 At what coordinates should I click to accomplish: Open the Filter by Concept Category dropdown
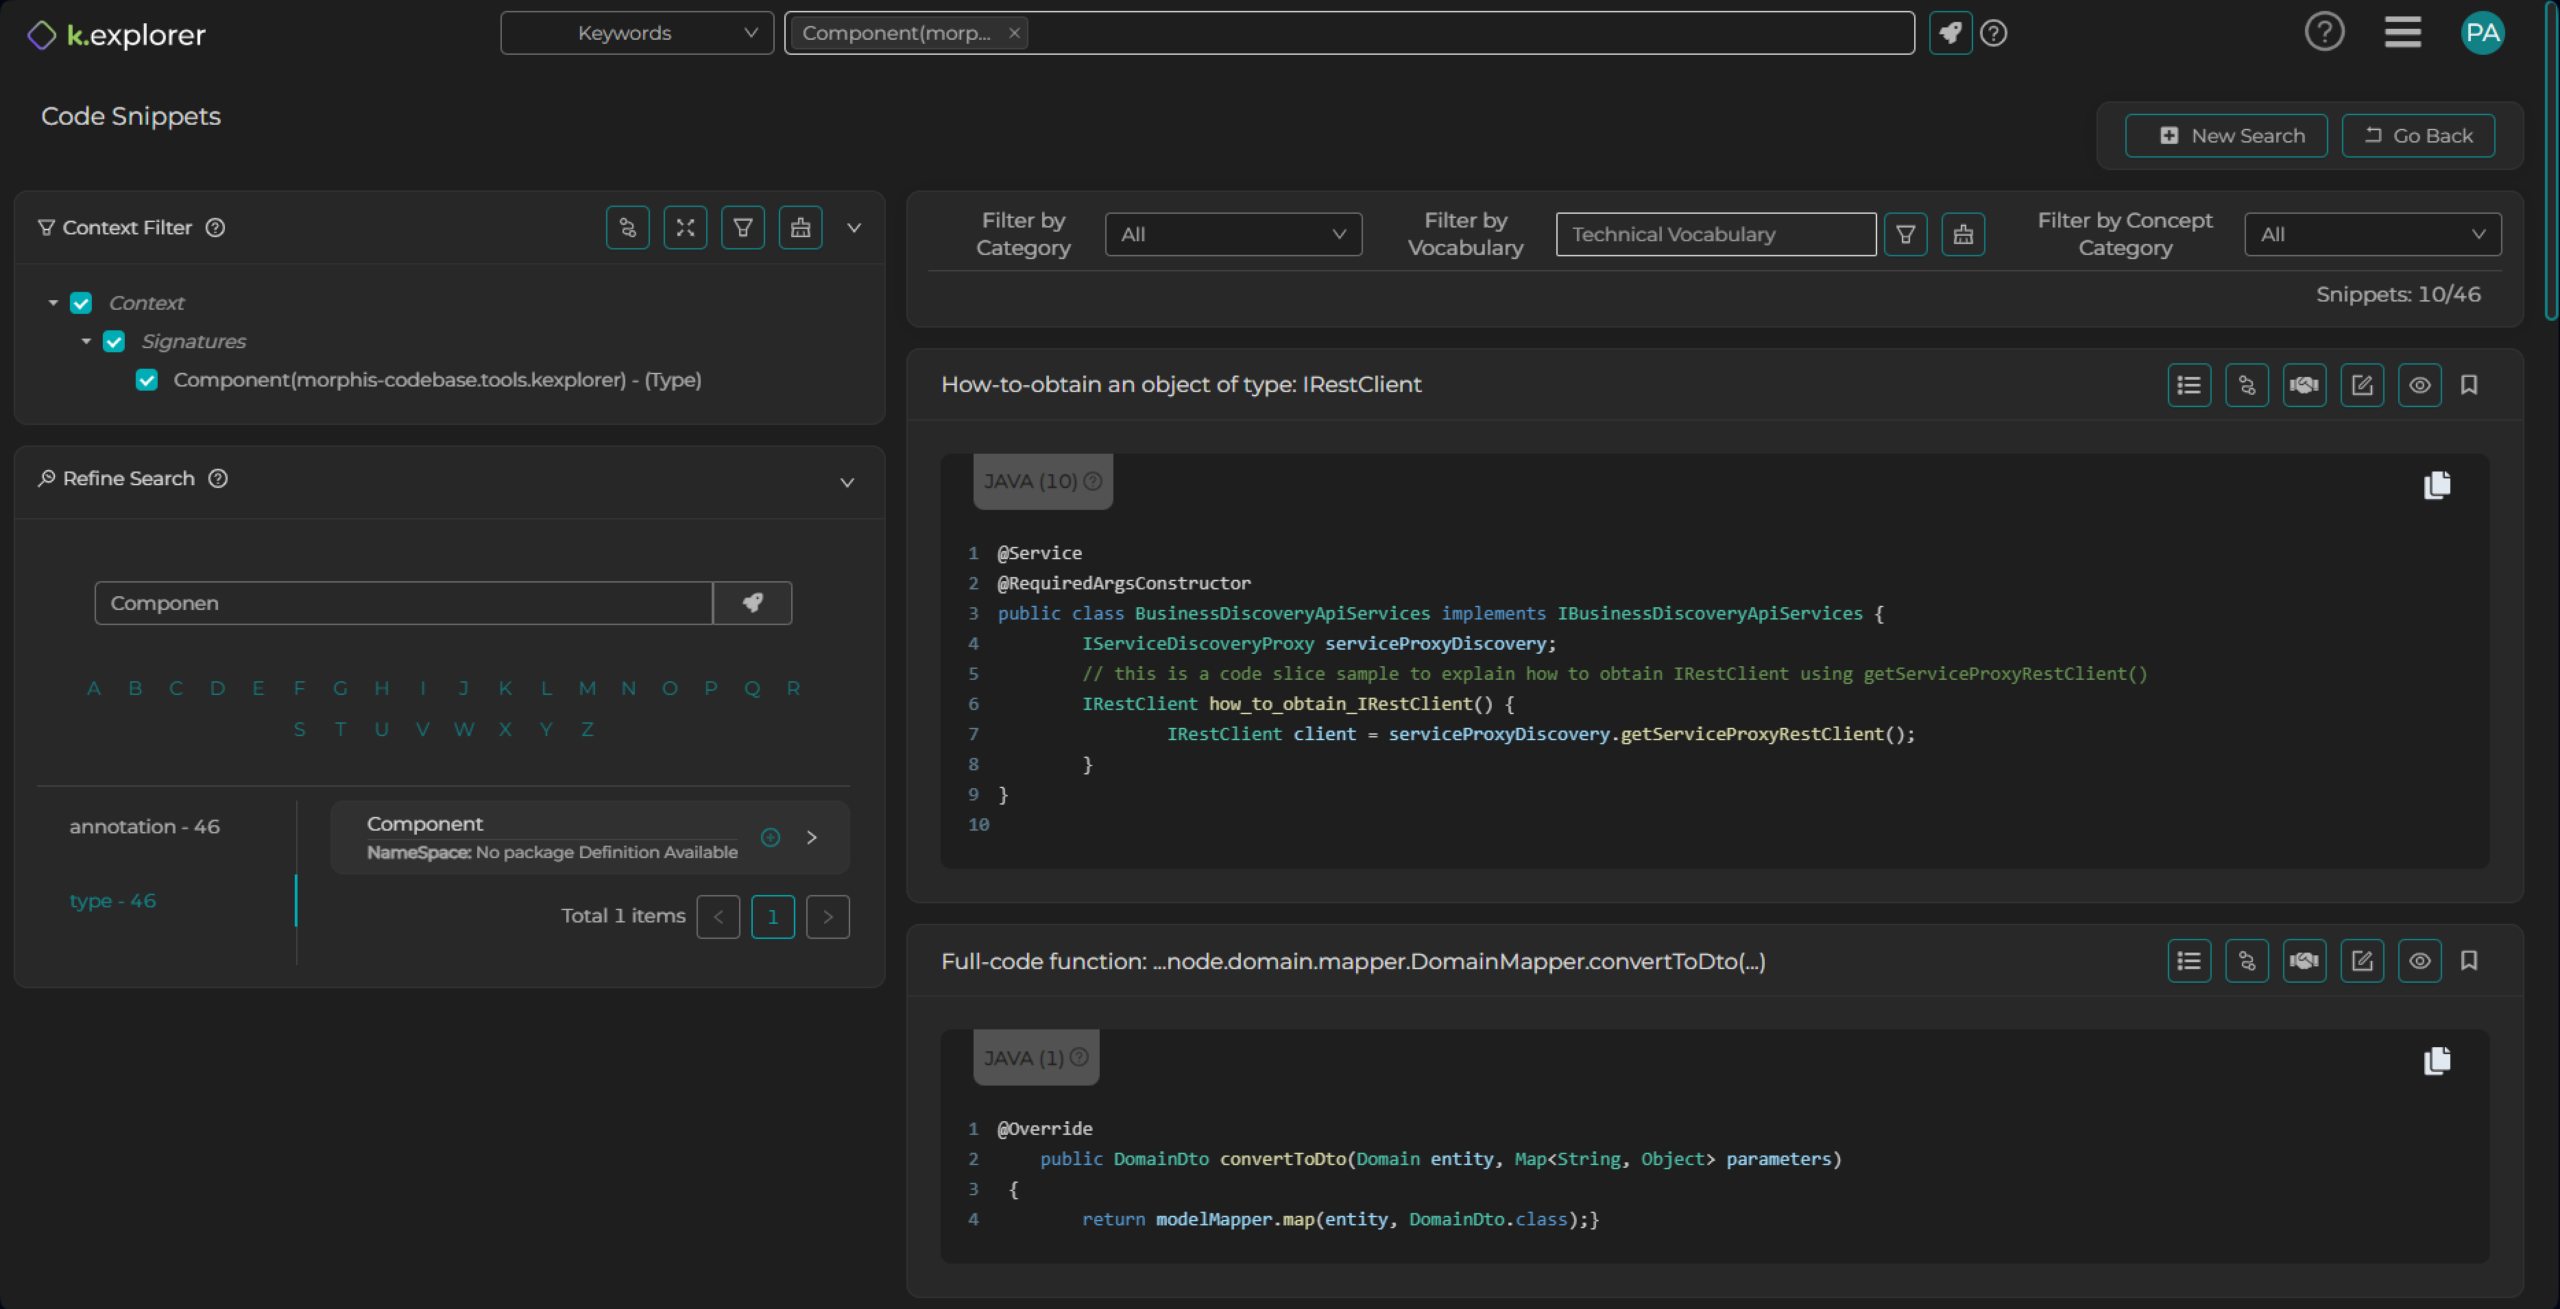pyautogui.click(x=2370, y=232)
